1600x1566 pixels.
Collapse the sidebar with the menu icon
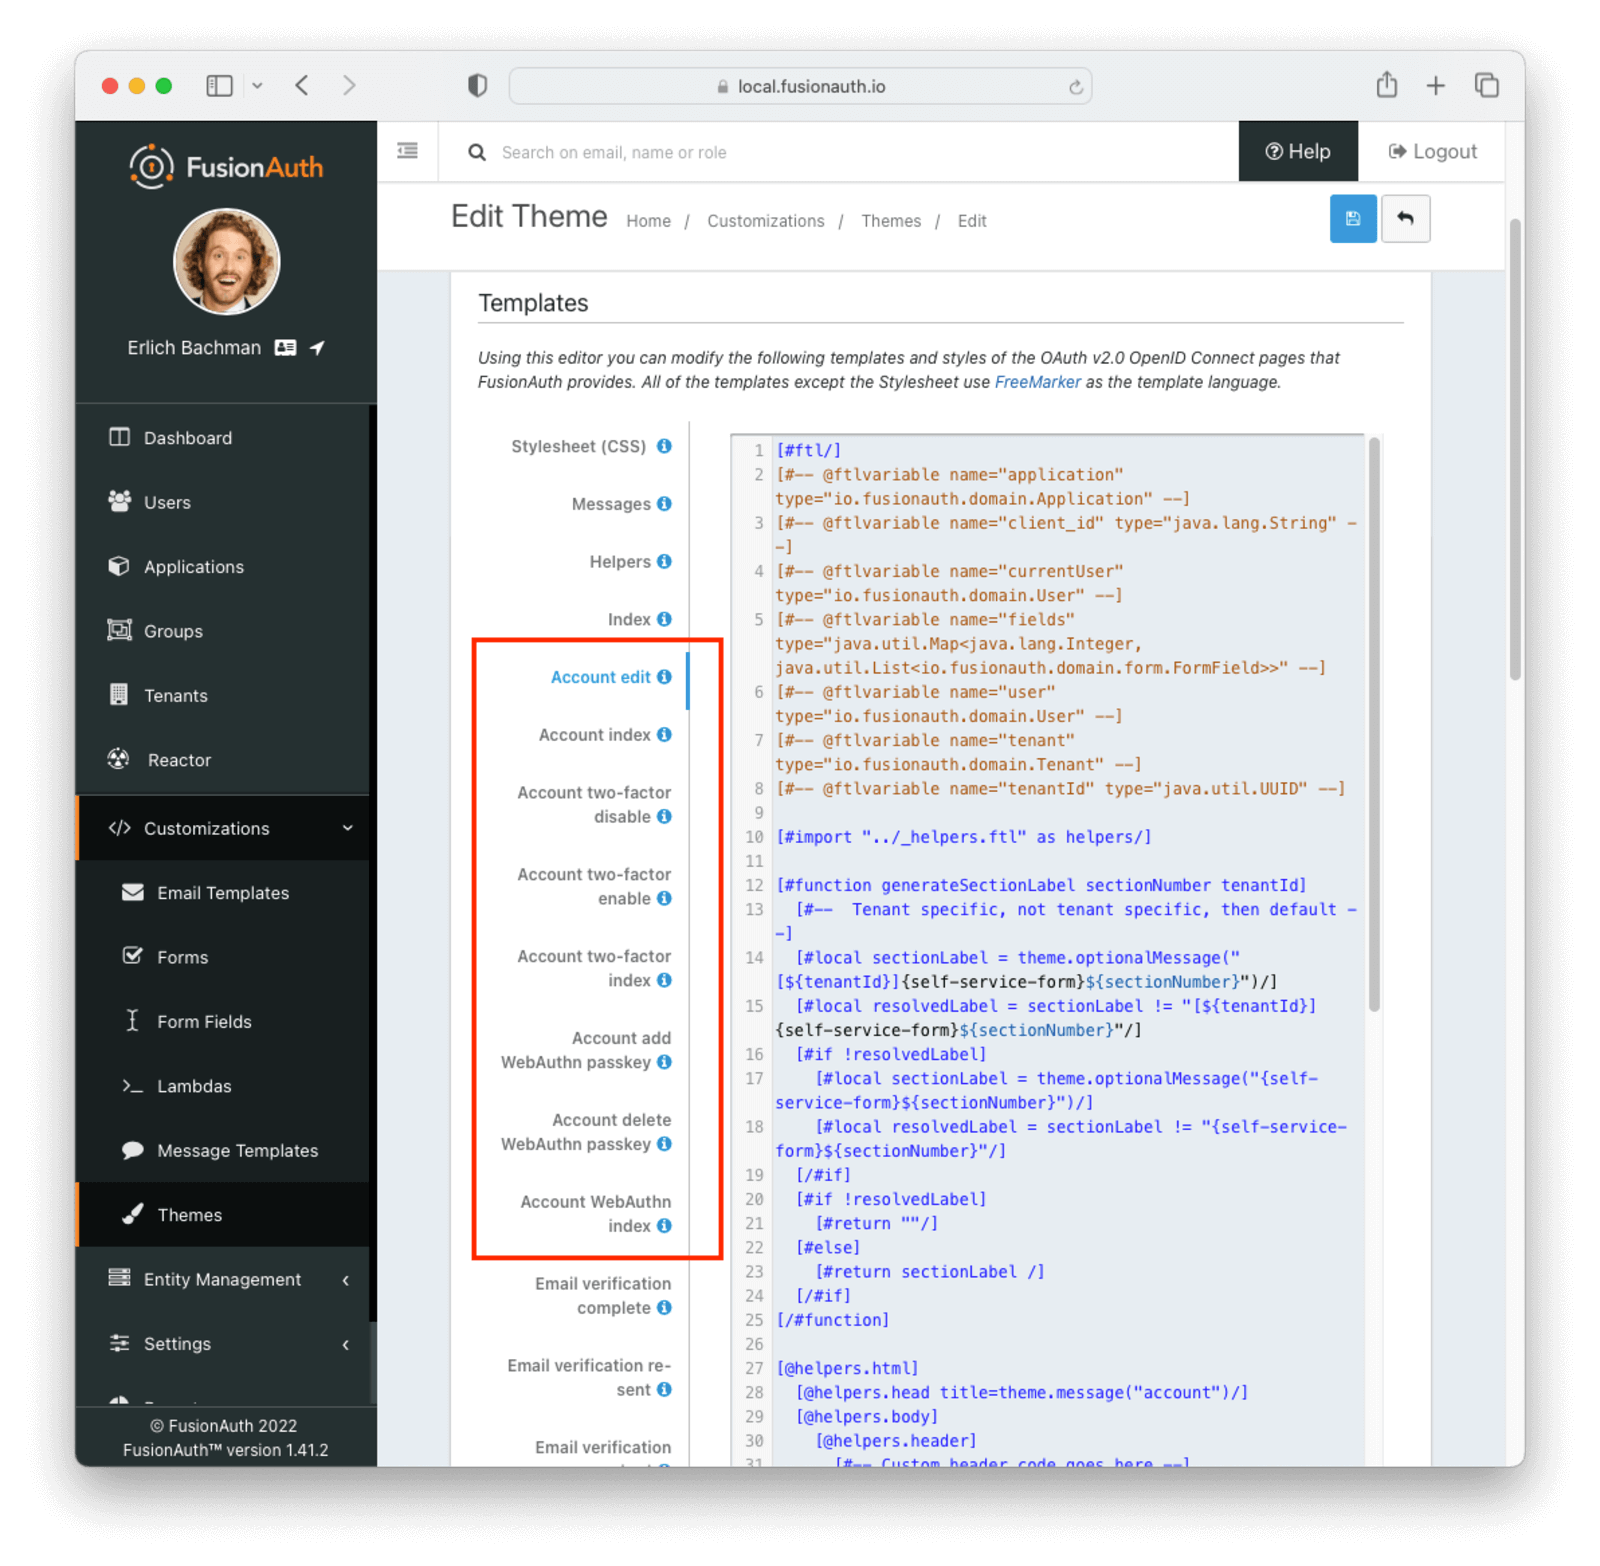coord(407,151)
